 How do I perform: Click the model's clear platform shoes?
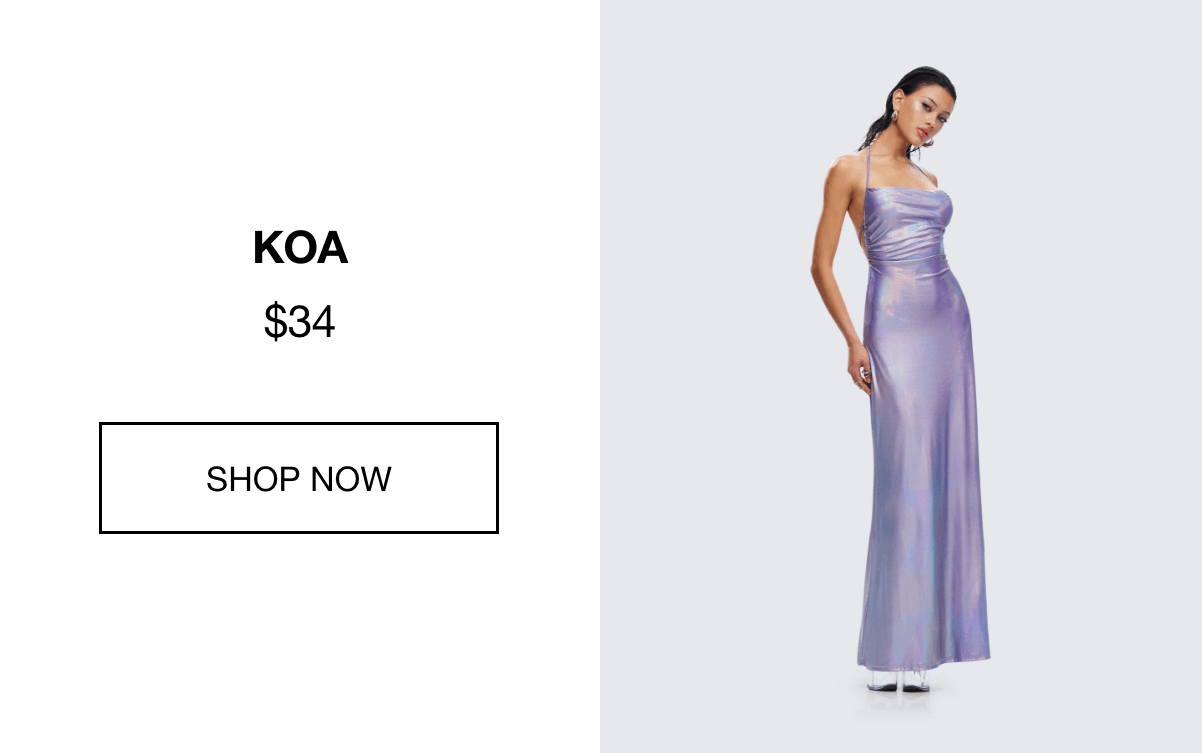click(899, 680)
